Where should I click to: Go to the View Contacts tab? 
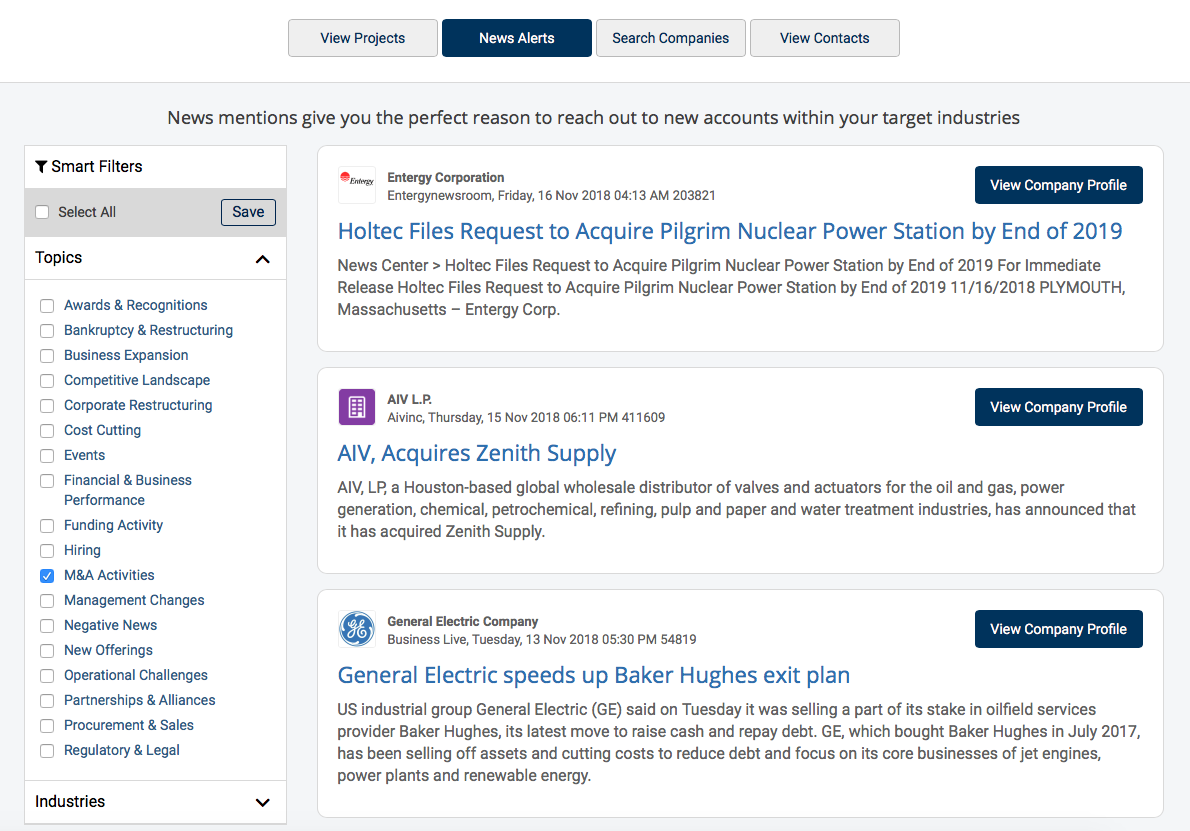coord(825,38)
